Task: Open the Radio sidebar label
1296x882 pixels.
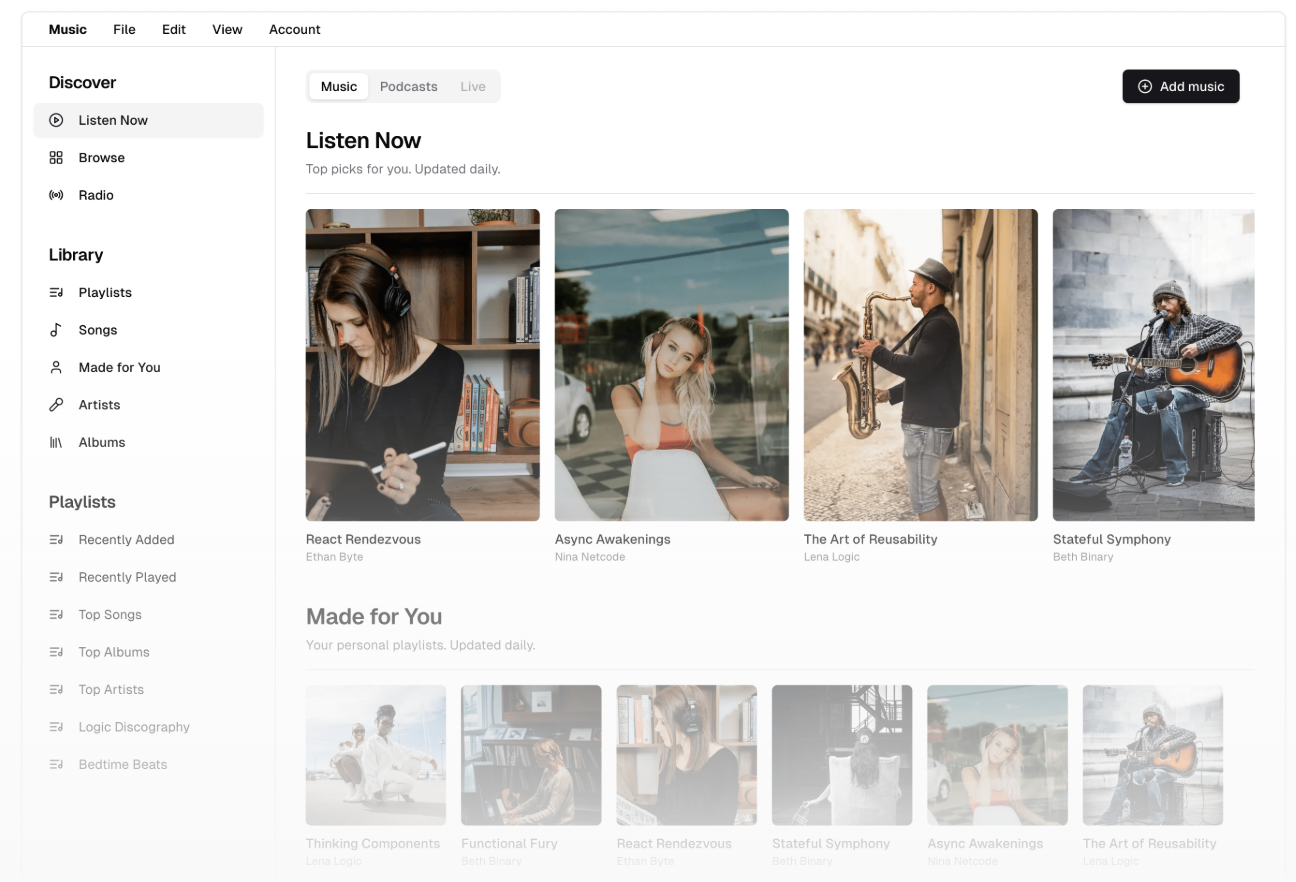Action: tap(96, 195)
